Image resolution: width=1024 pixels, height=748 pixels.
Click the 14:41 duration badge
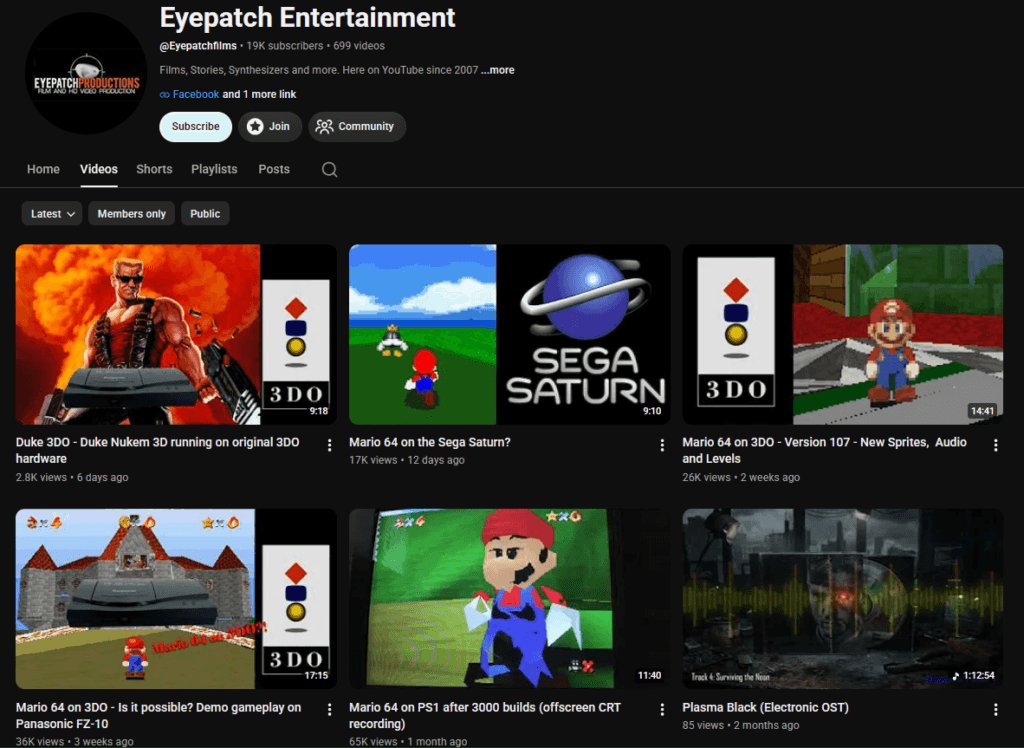[982, 412]
